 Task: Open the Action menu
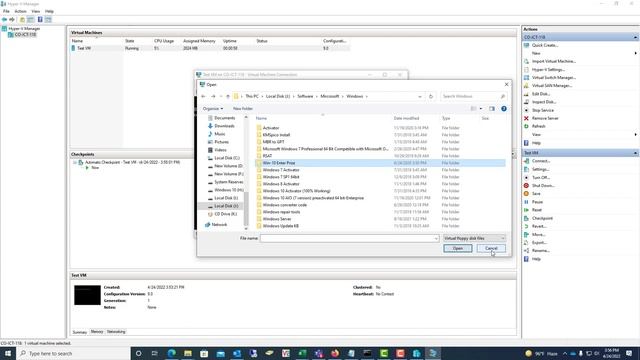(x=20, y=11)
